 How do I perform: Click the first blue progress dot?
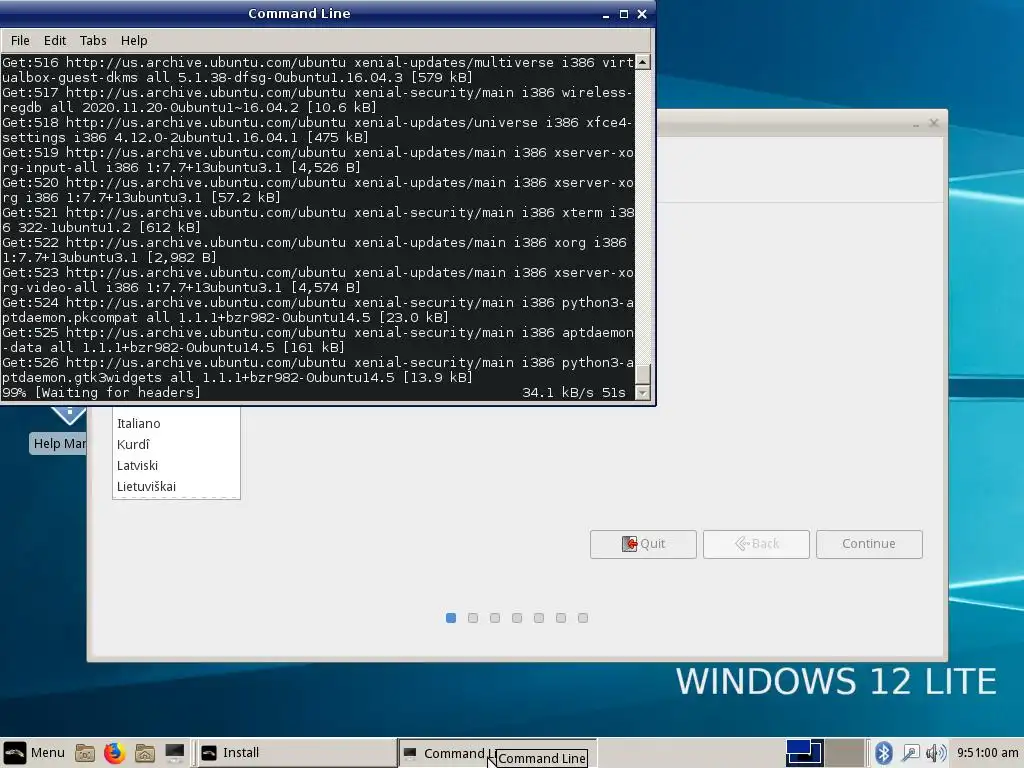(x=451, y=618)
